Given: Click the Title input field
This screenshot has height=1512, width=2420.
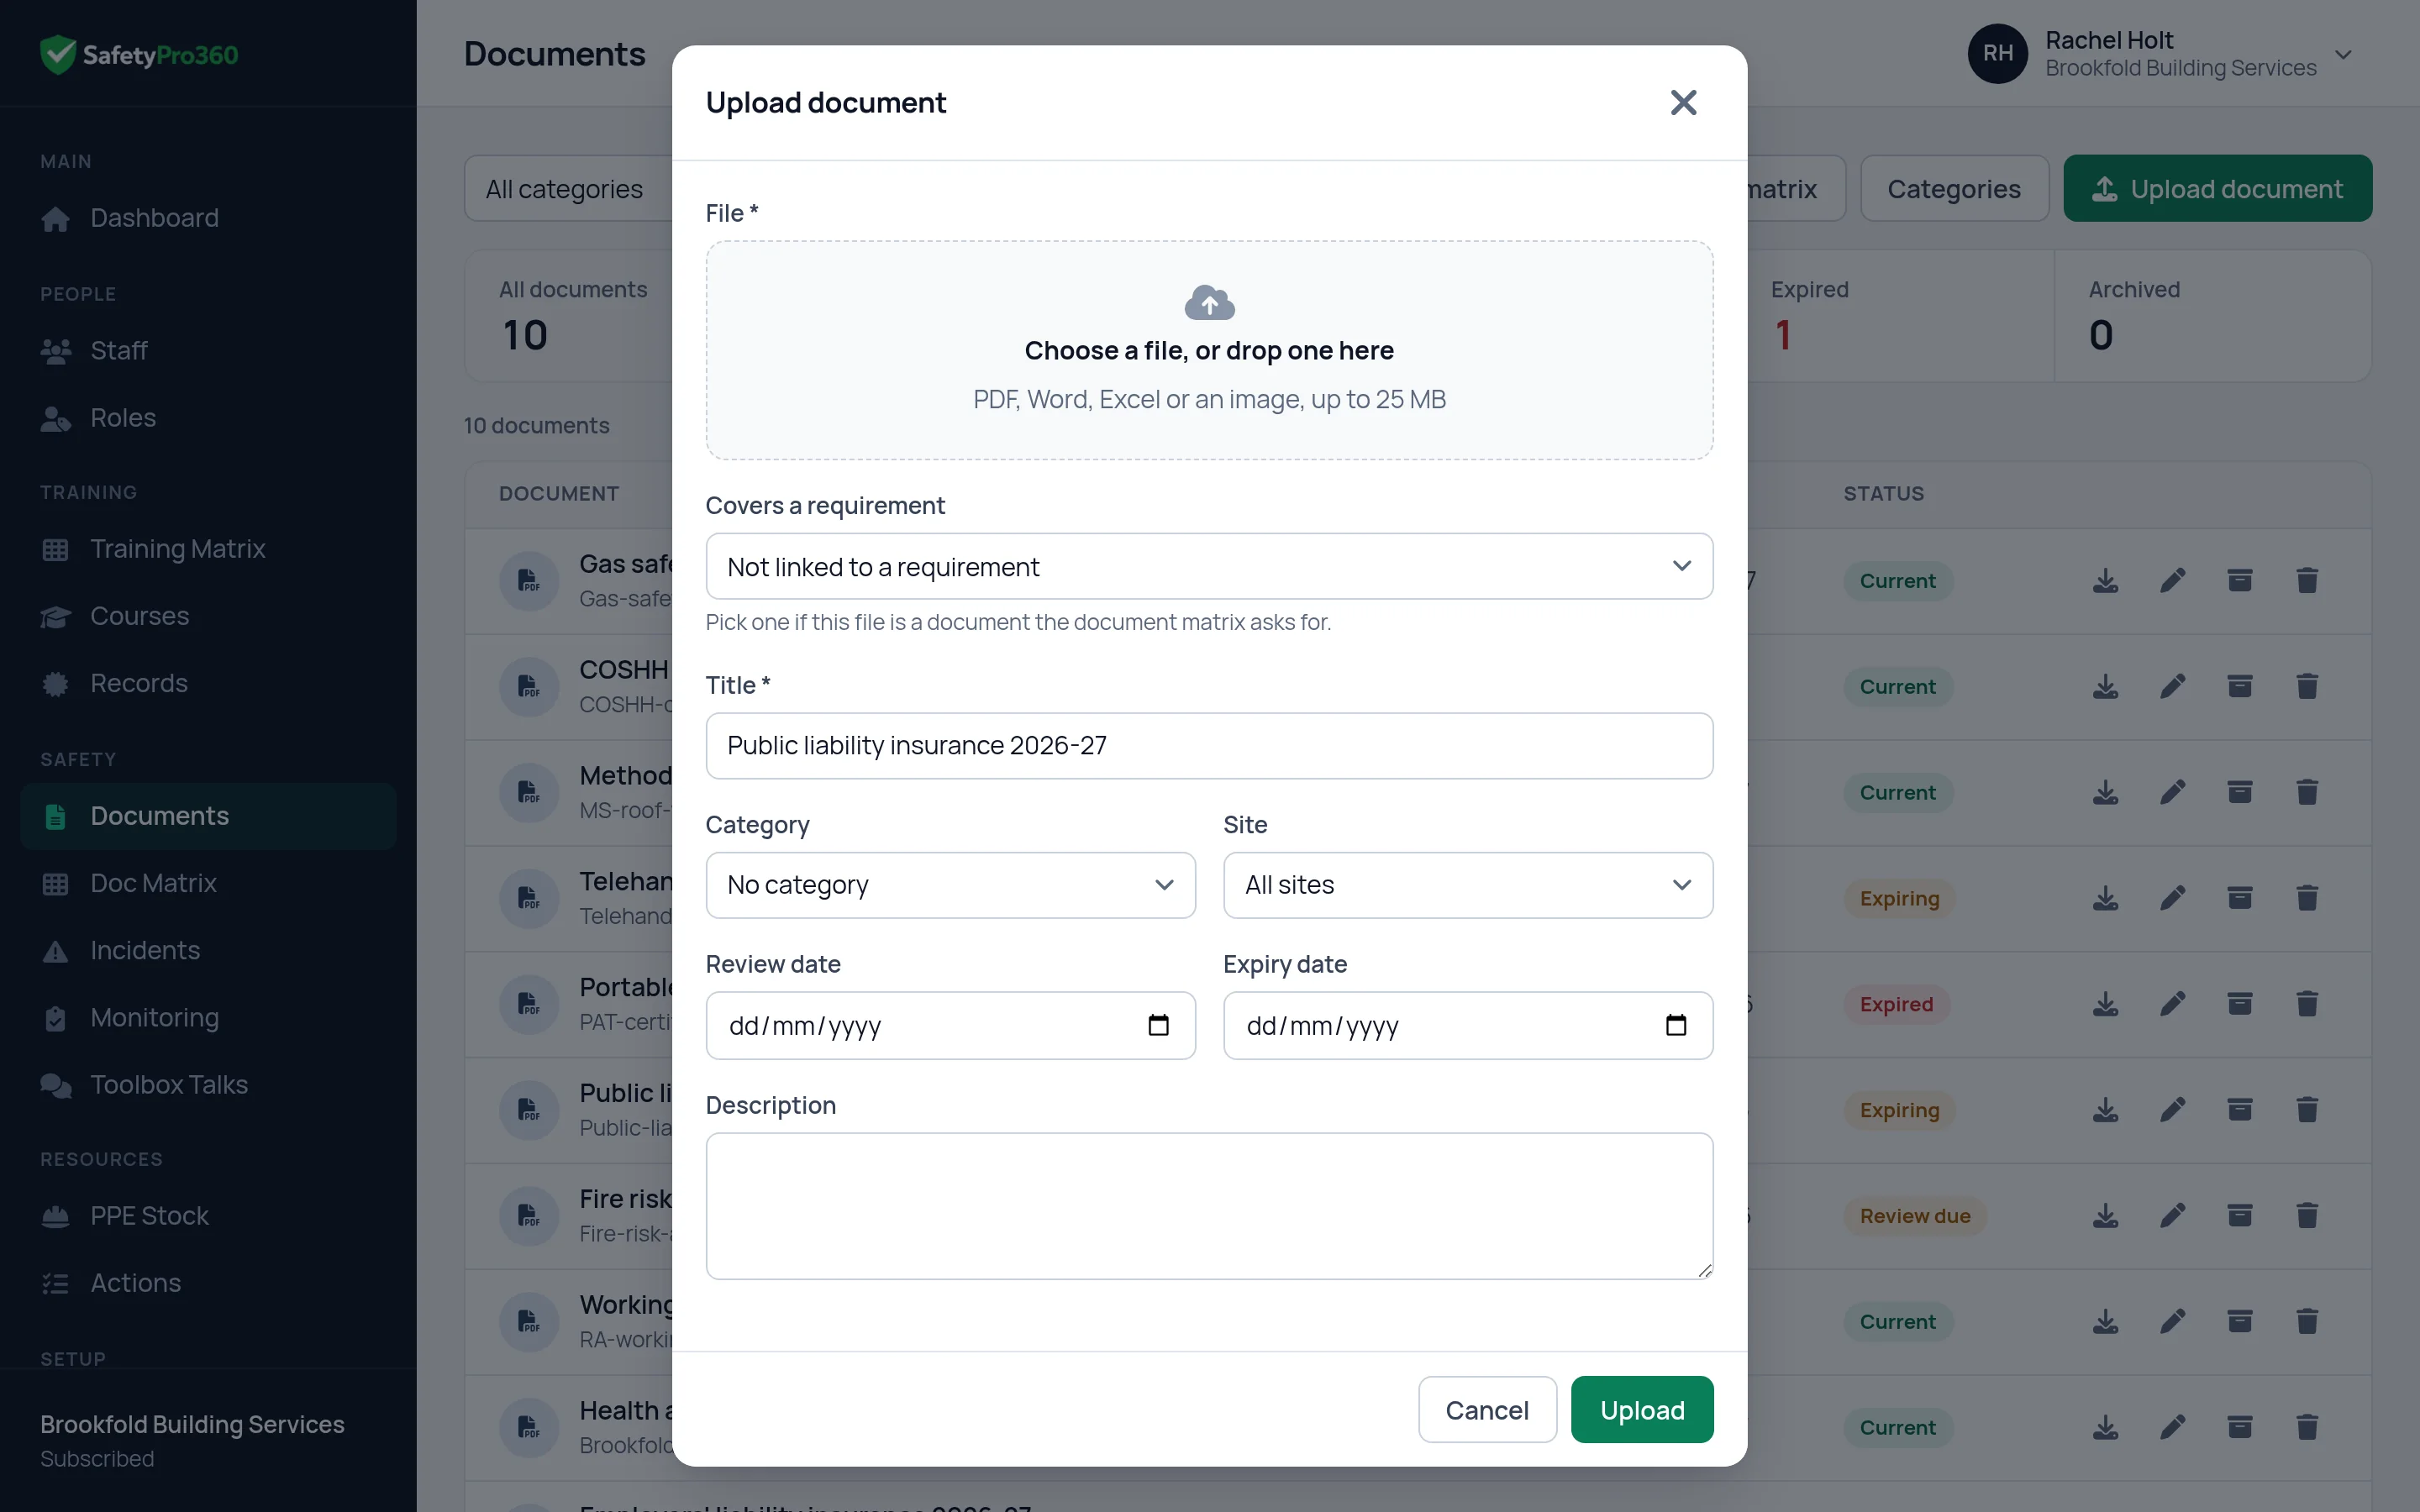Looking at the screenshot, I should (x=1209, y=746).
